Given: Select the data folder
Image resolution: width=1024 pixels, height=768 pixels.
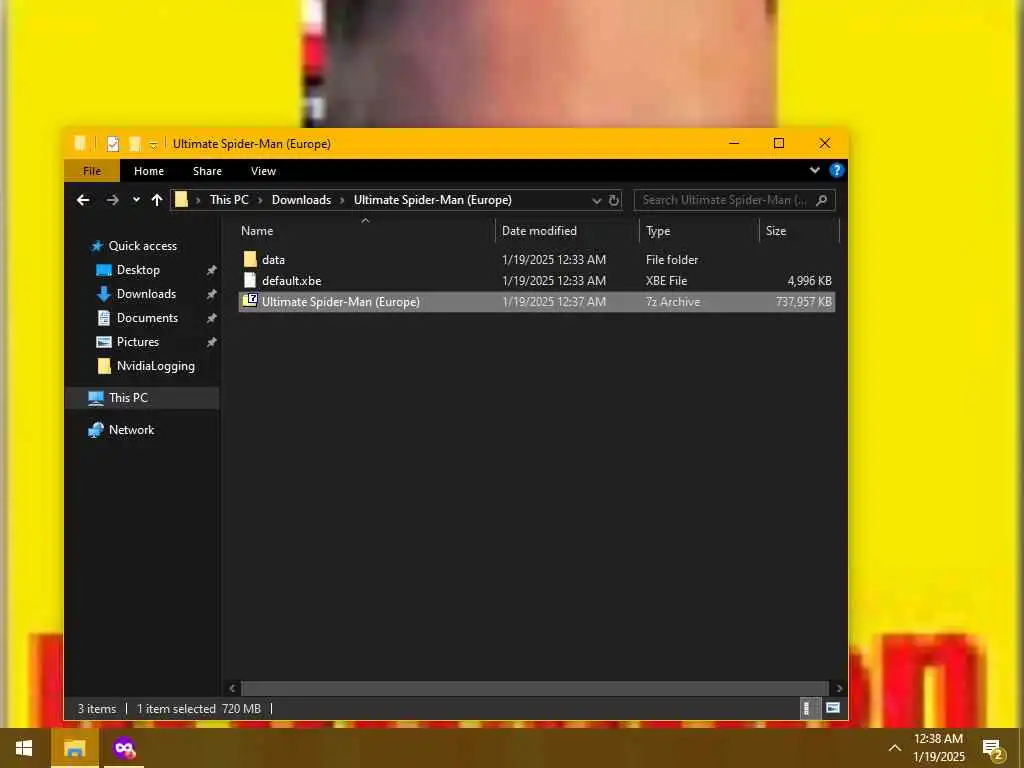Looking at the screenshot, I should (273, 259).
